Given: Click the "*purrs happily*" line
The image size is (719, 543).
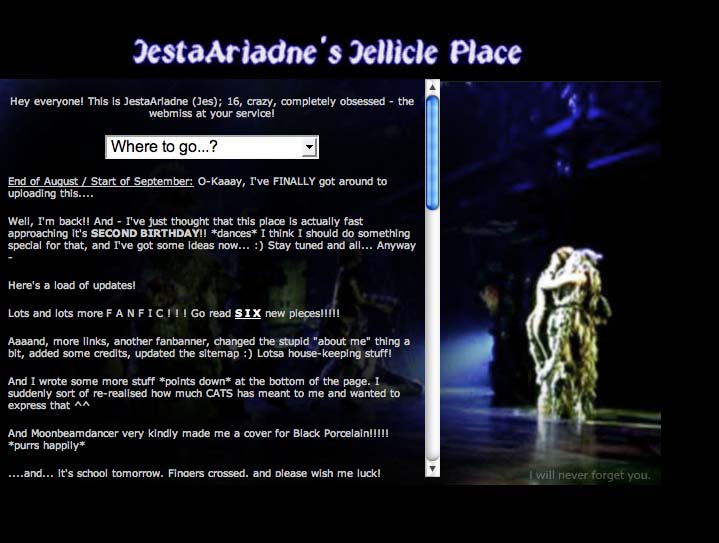Looking at the screenshot, I should [x=46, y=445].
